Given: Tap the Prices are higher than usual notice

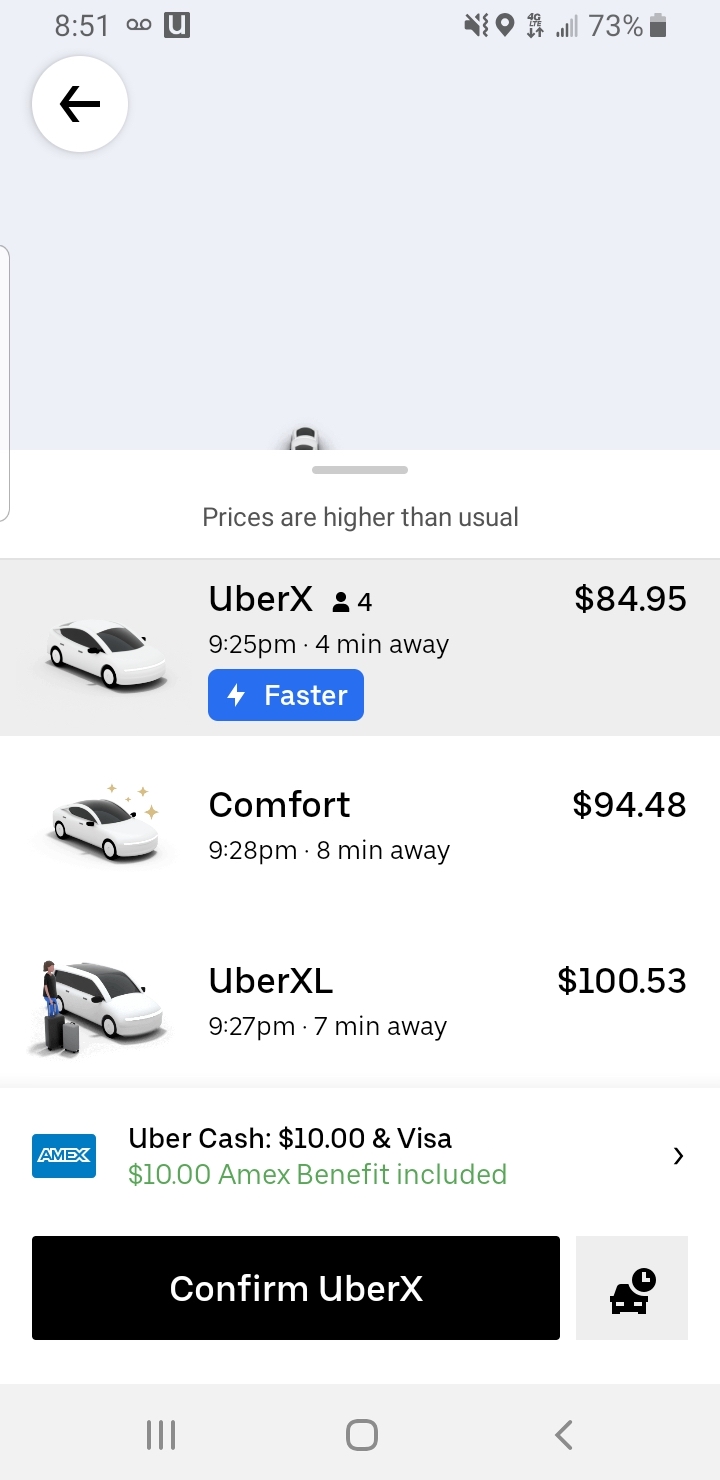Looking at the screenshot, I should [360, 517].
